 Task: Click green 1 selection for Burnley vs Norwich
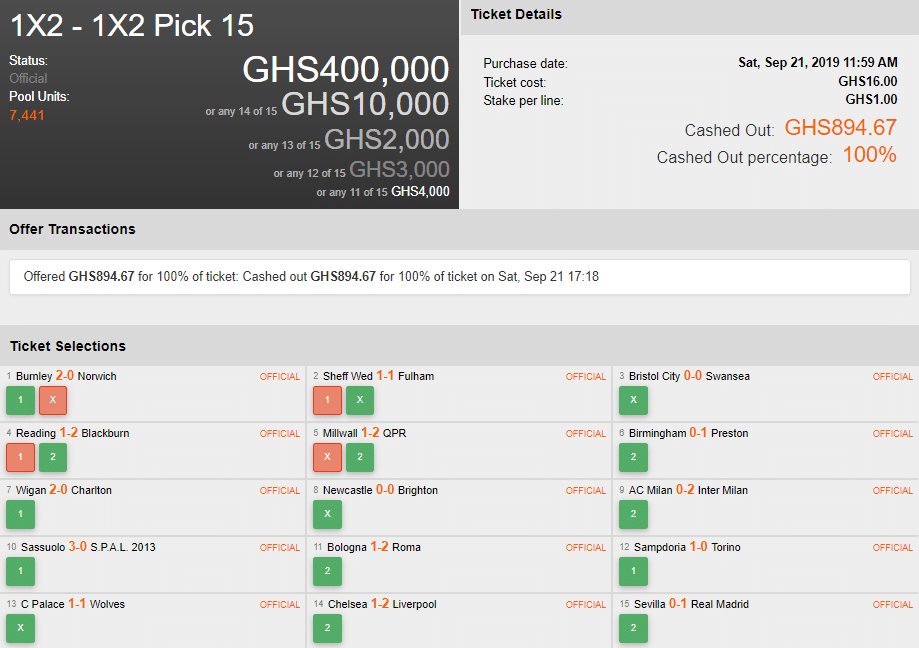pyautogui.click(x=20, y=401)
